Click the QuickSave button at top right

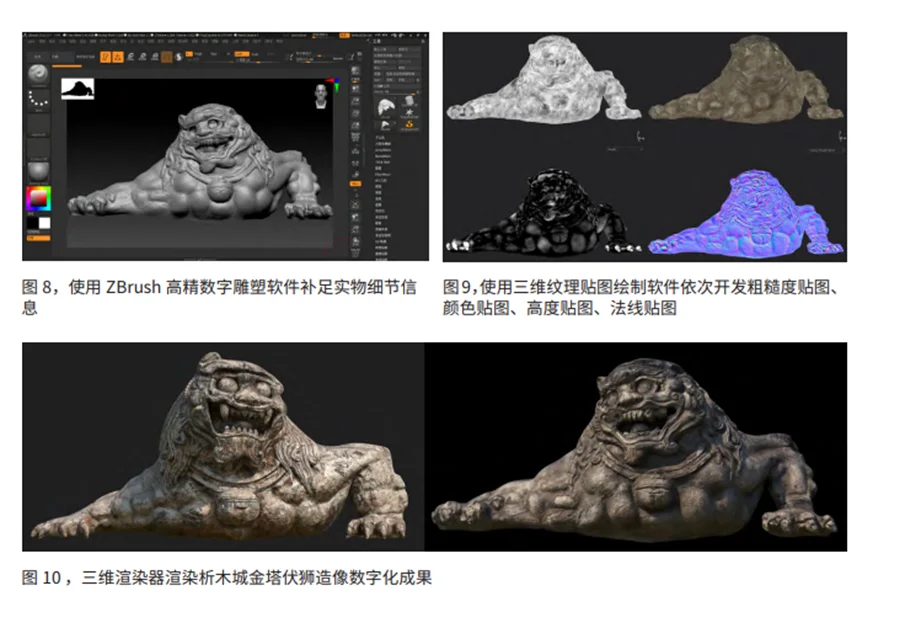click(x=344, y=33)
